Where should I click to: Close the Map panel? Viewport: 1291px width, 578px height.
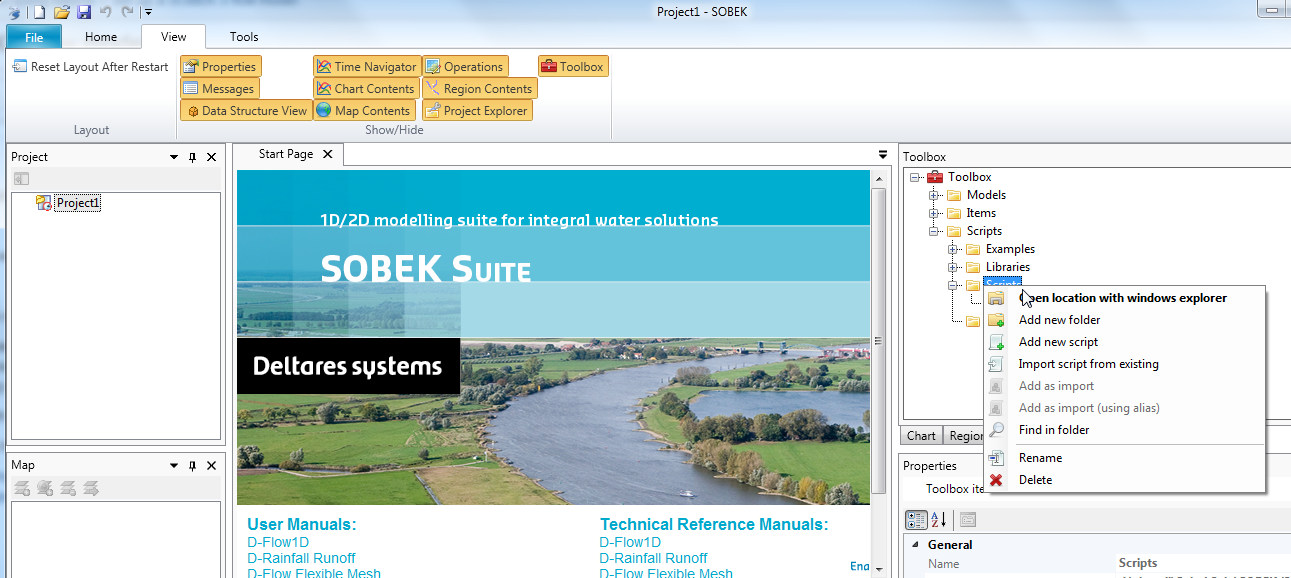(x=211, y=465)
